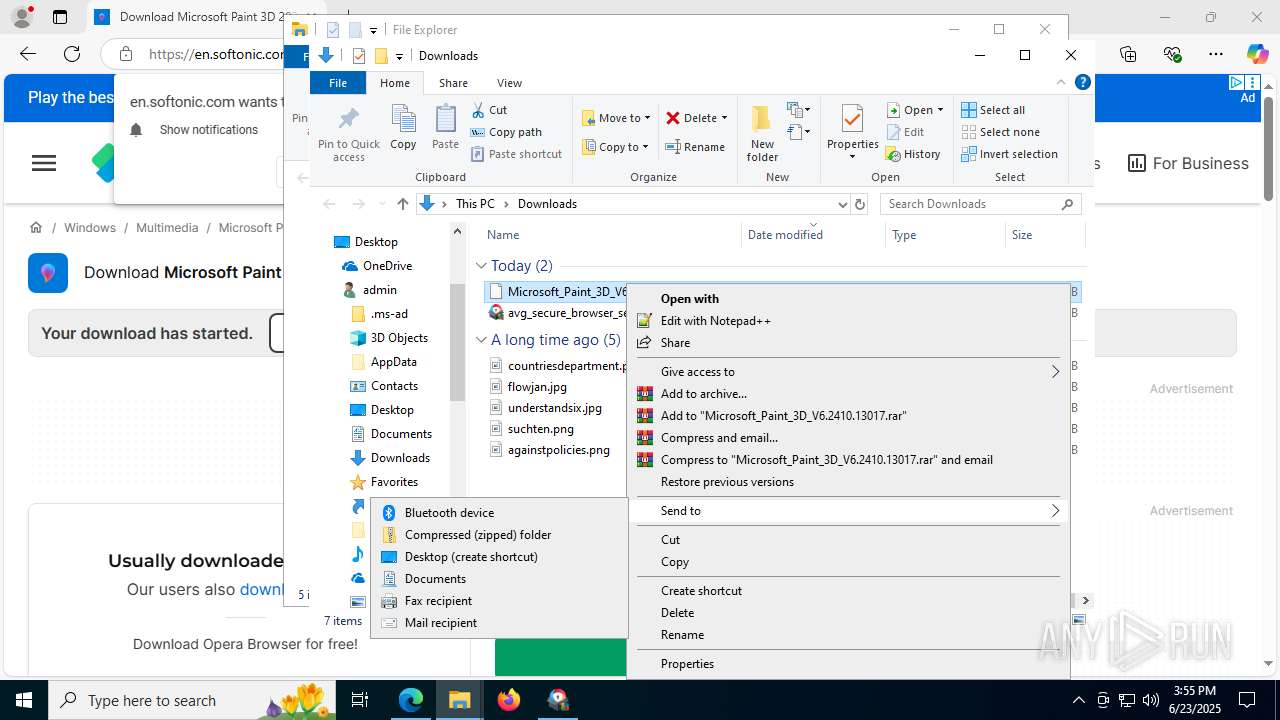Click the Paste ribbon icon

[445, 127]
